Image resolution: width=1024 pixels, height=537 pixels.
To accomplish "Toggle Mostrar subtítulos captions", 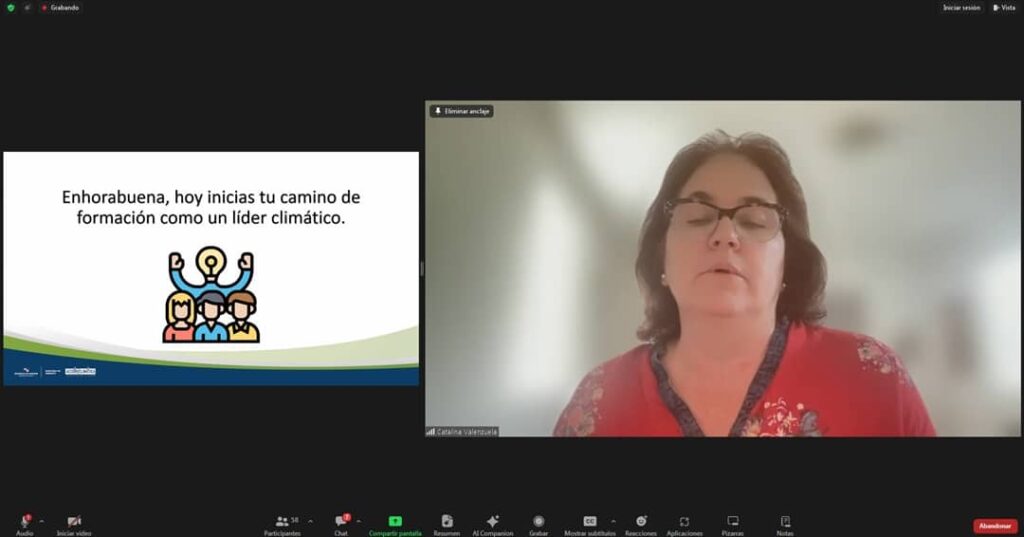I will coord(590,524).
